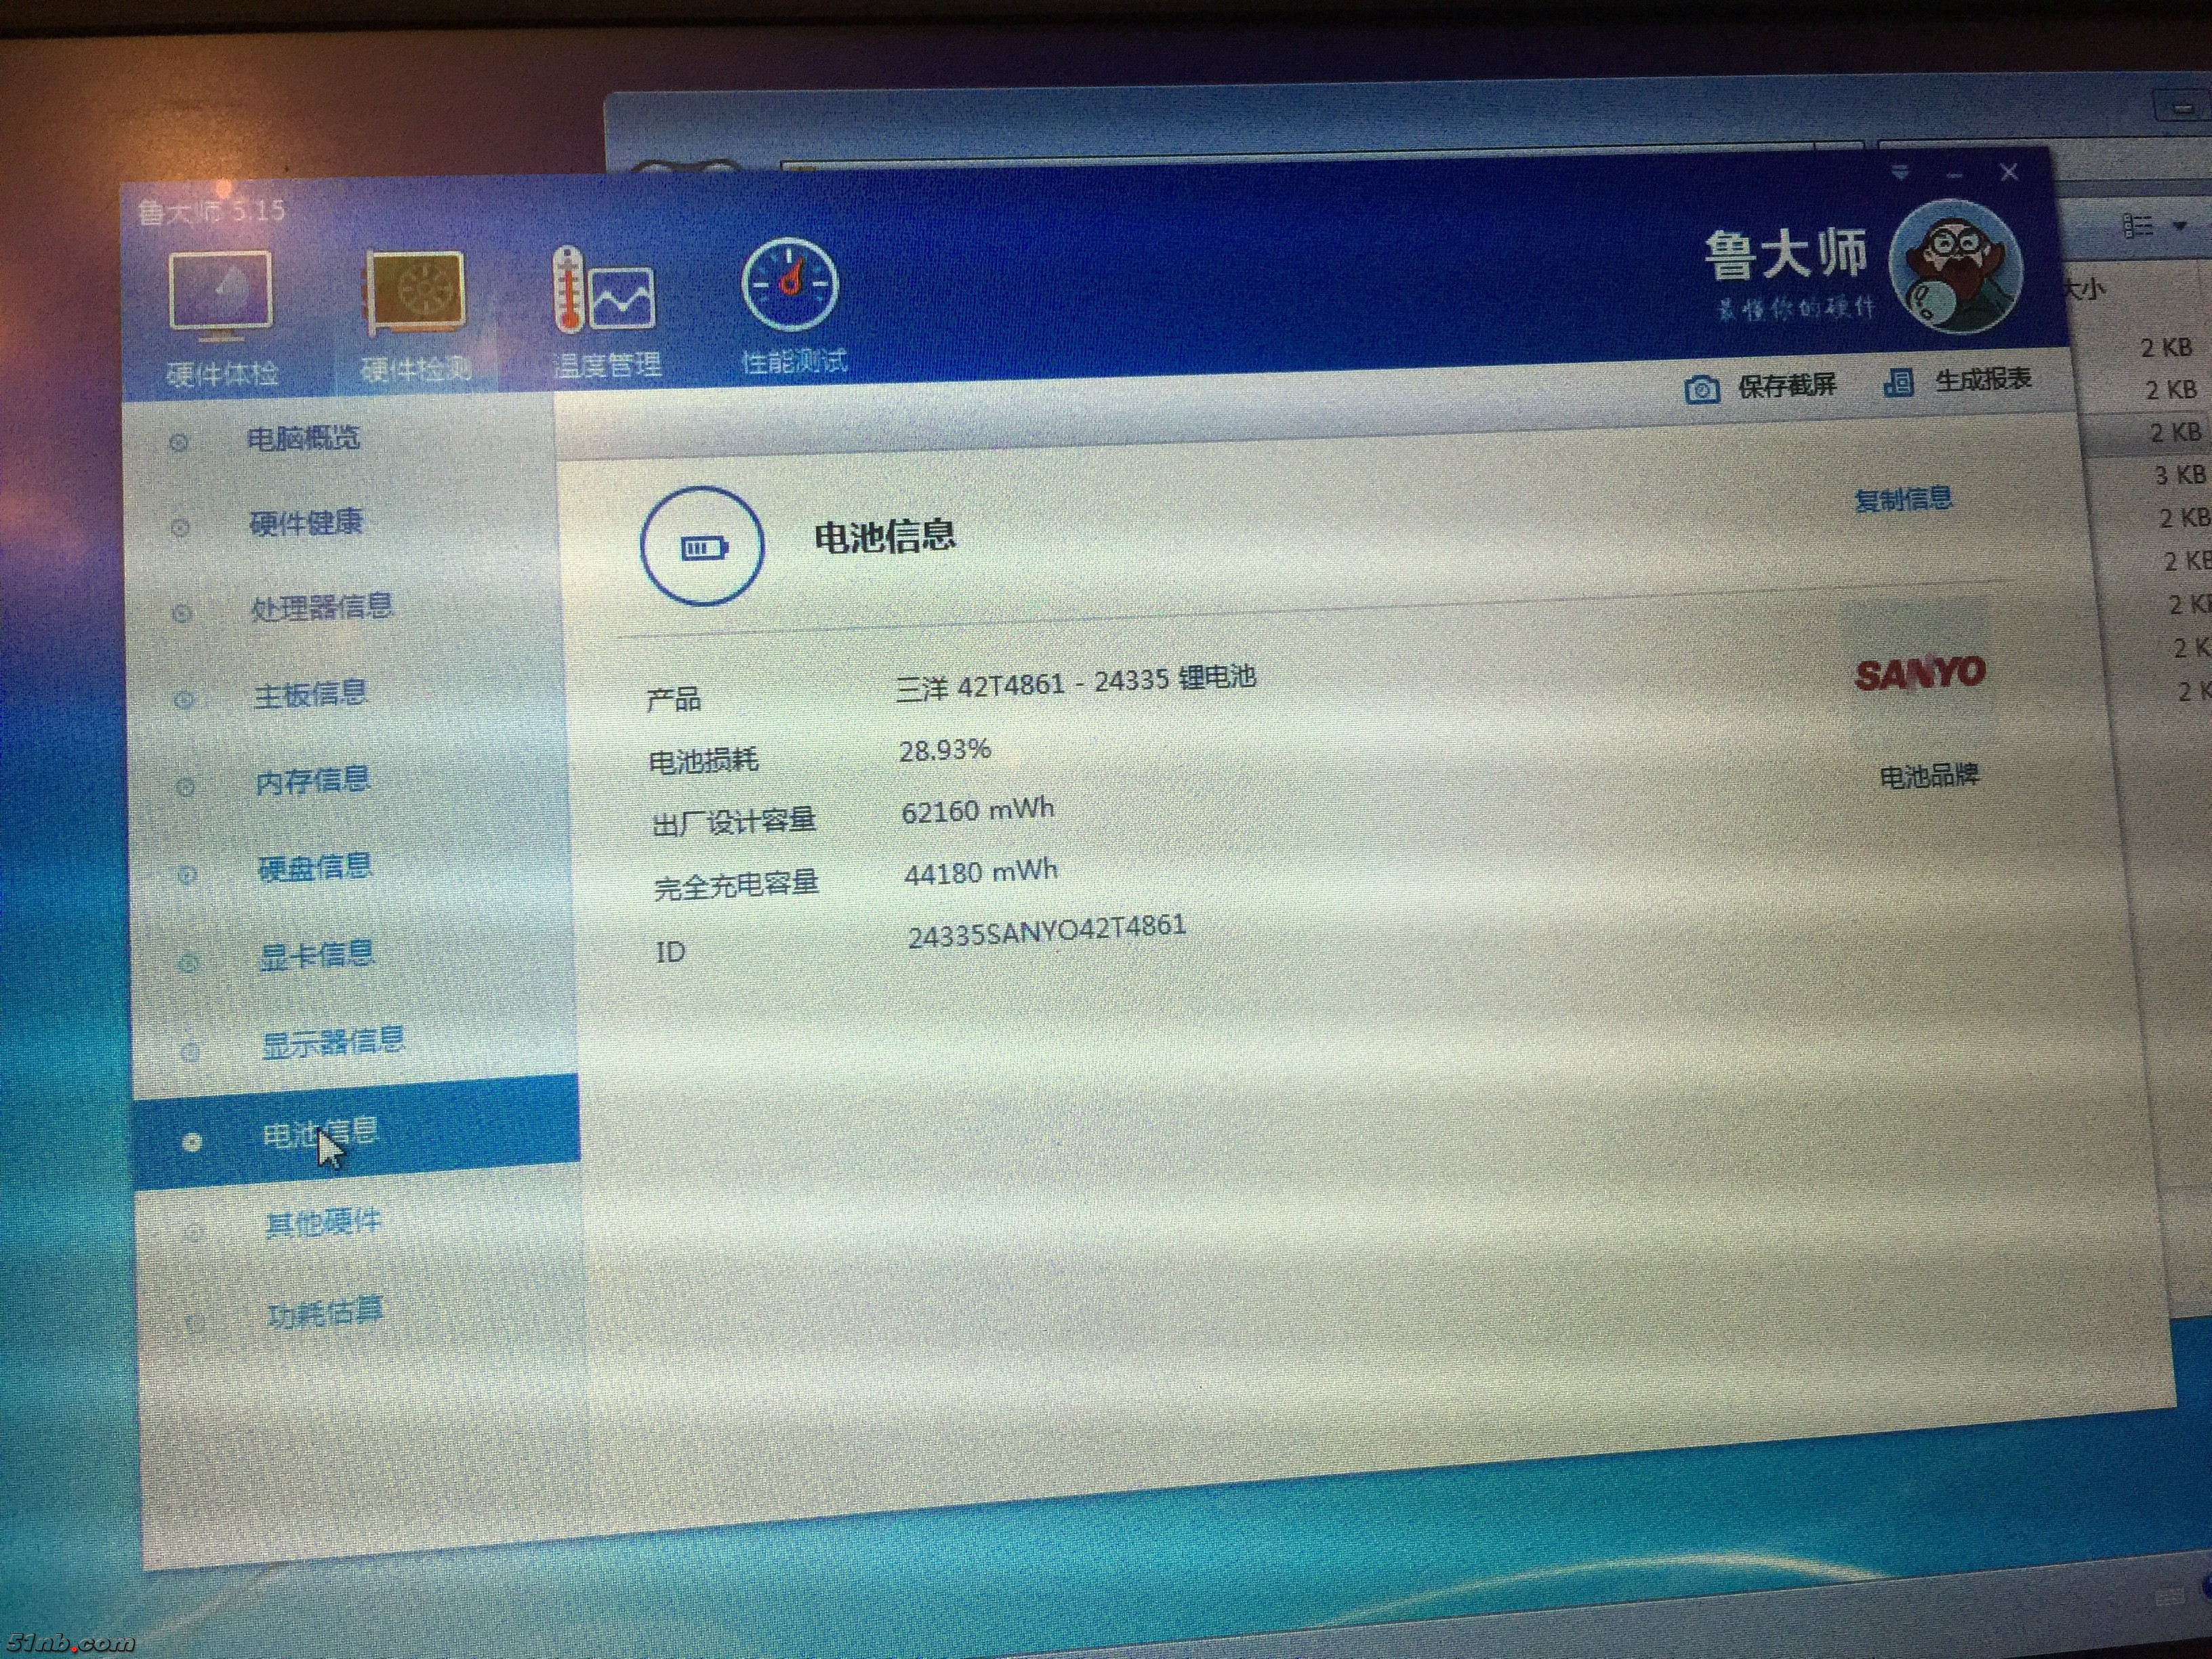Open view options icon in background window
Viewport: 2212px width, 1659px height.
click(2138, 226)
